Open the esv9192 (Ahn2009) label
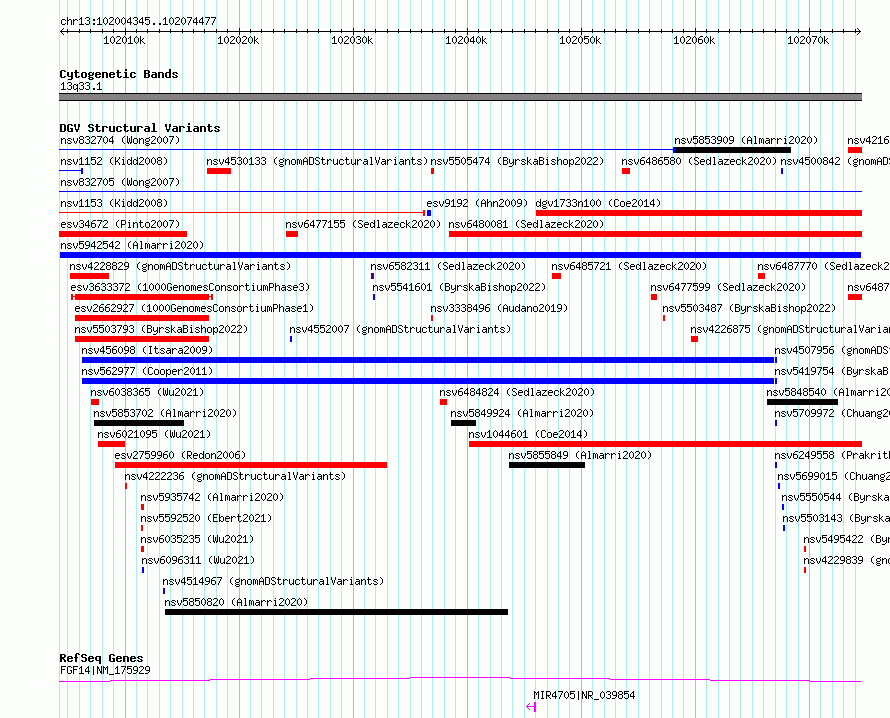890x718 pixels. 477,203
